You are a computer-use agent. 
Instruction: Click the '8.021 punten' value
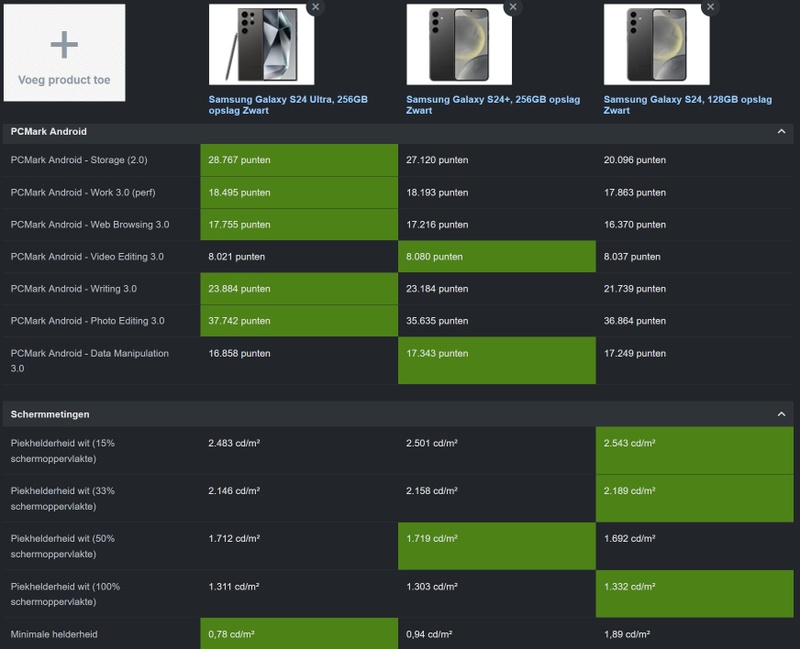coord(237,257)
